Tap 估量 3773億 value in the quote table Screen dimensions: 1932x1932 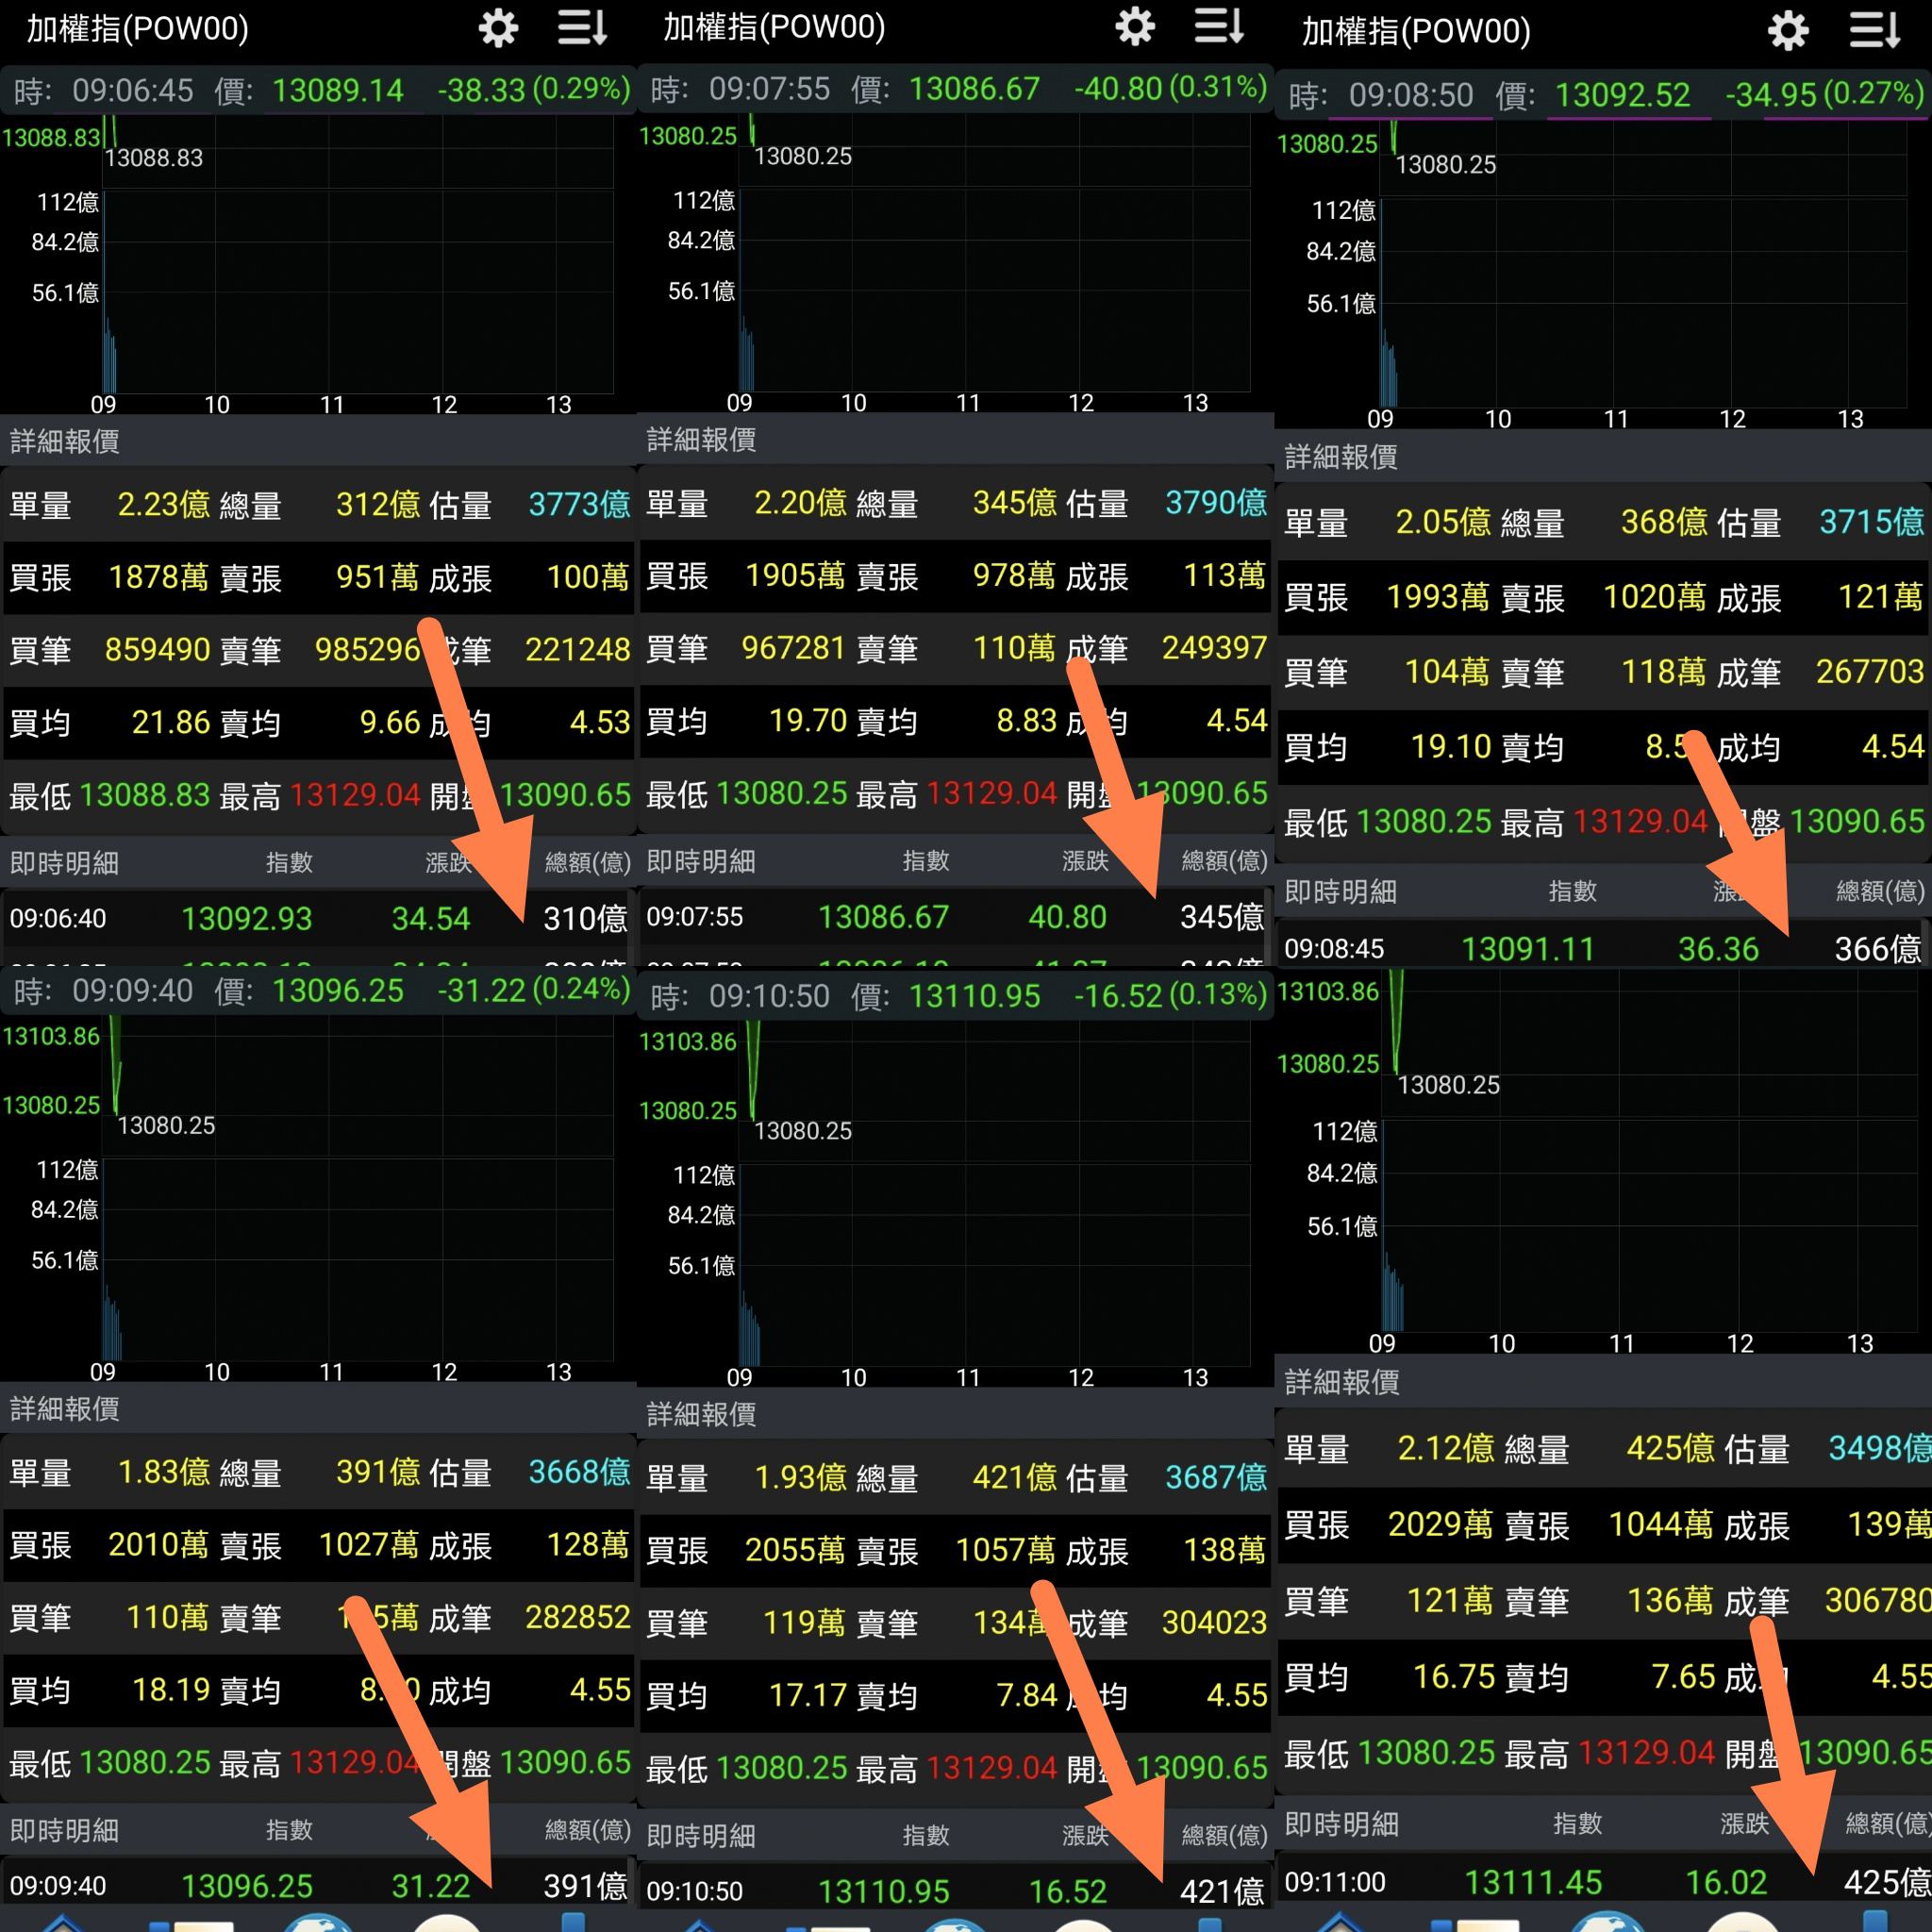click(578, 504)
